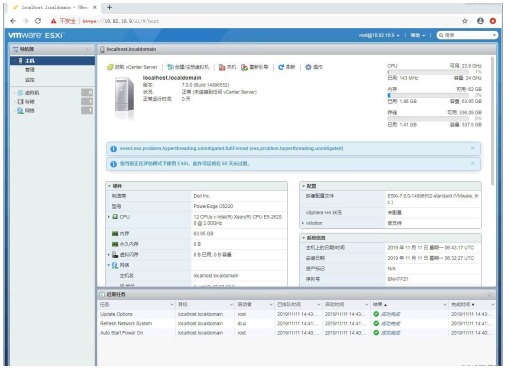This screenshot has height=369, width=510.
Task: Click the Memory icon in Hardware panel
Action: pos(115,234)
